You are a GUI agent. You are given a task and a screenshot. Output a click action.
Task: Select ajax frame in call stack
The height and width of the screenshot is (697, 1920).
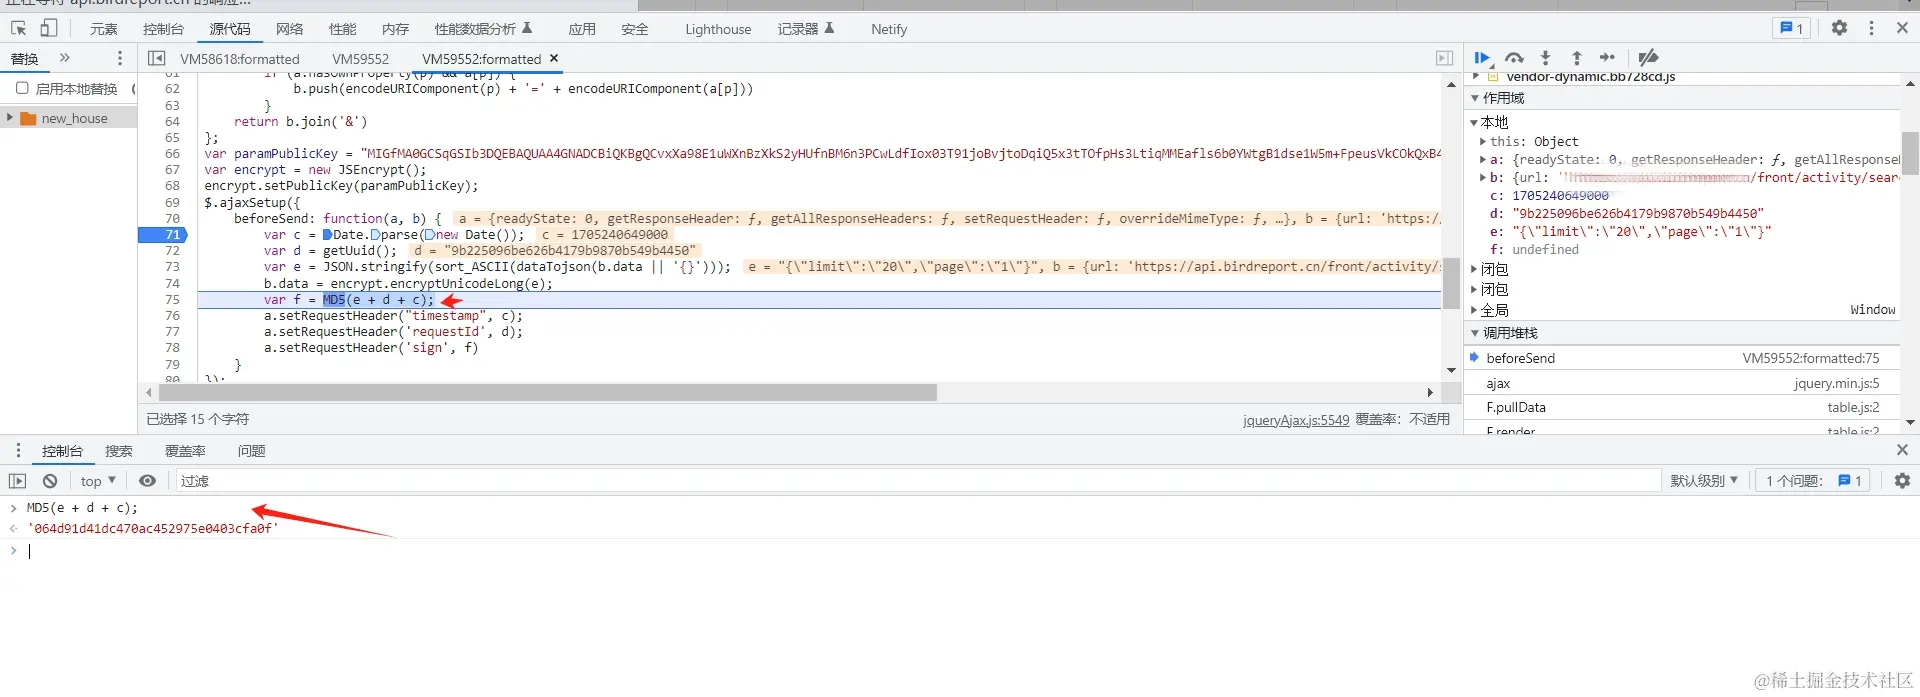1682,383
